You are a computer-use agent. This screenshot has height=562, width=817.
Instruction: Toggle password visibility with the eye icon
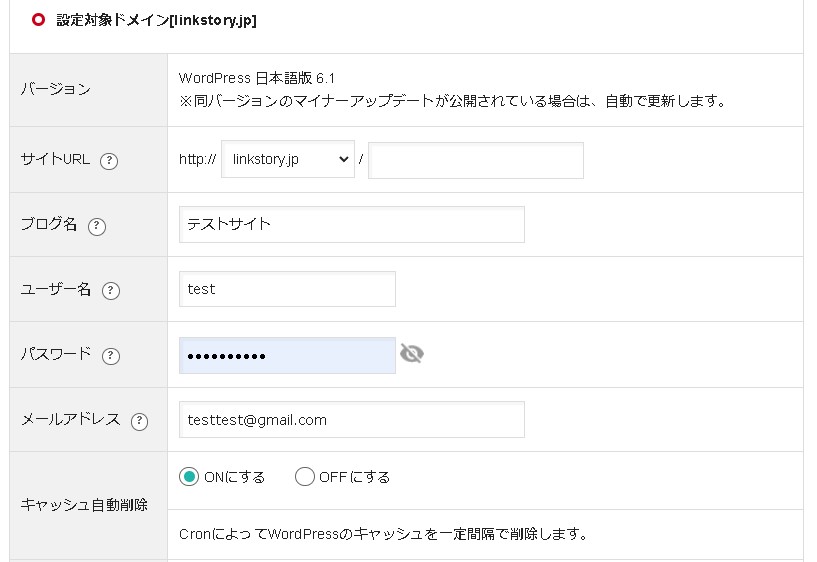pyautogui.click(x=412, y=354)
